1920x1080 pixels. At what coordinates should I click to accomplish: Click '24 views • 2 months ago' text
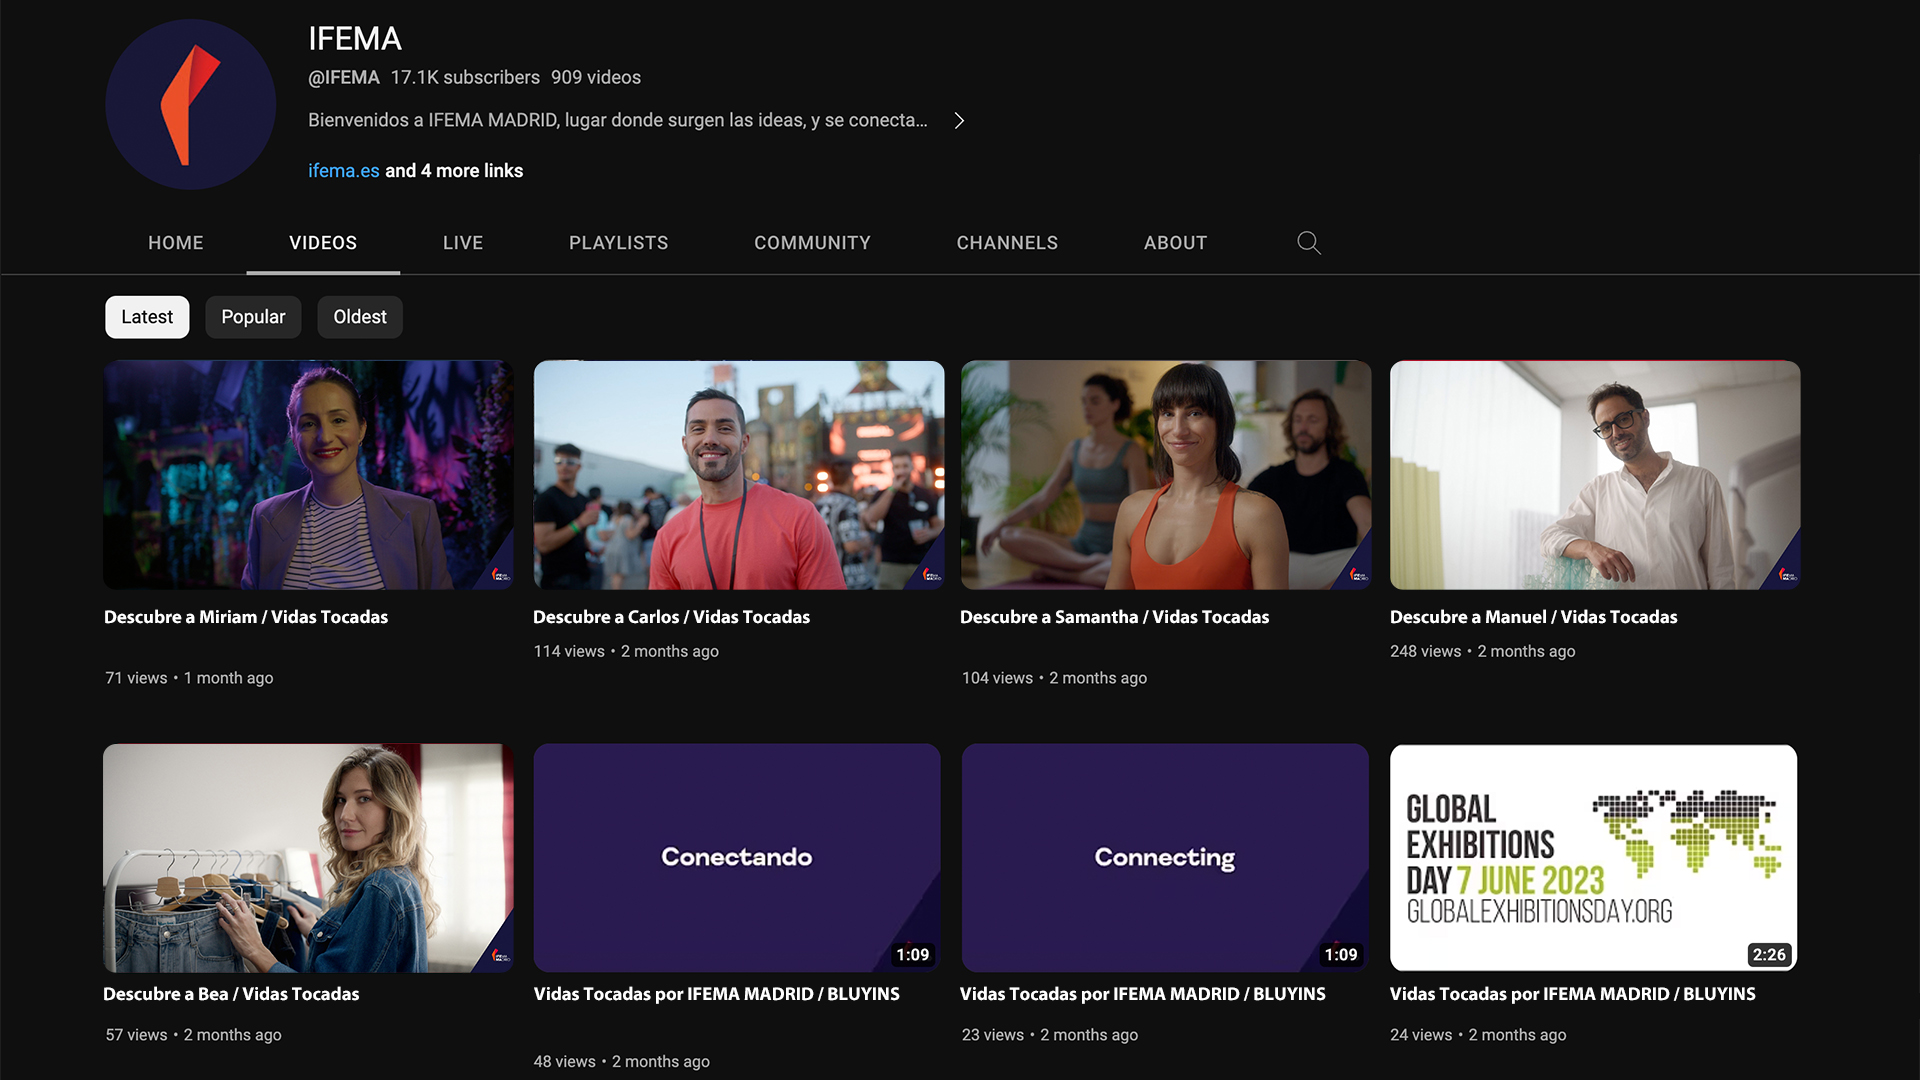(x=1478, y=1035)
